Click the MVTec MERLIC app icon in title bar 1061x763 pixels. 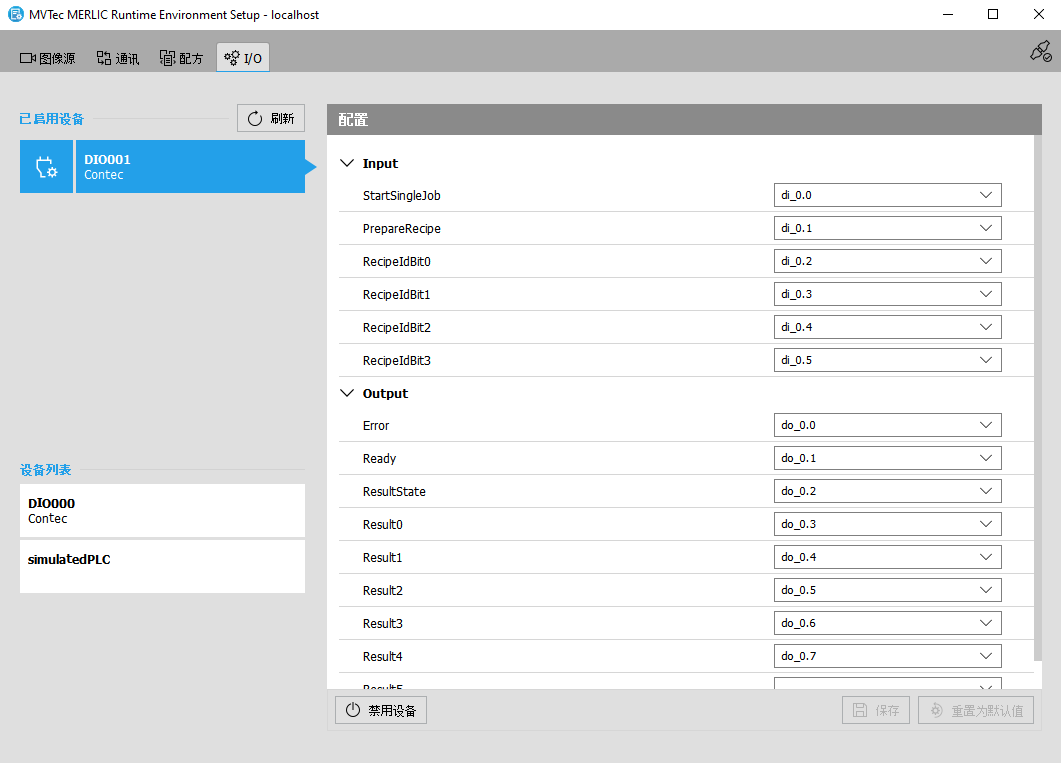[x=15, y=15]
